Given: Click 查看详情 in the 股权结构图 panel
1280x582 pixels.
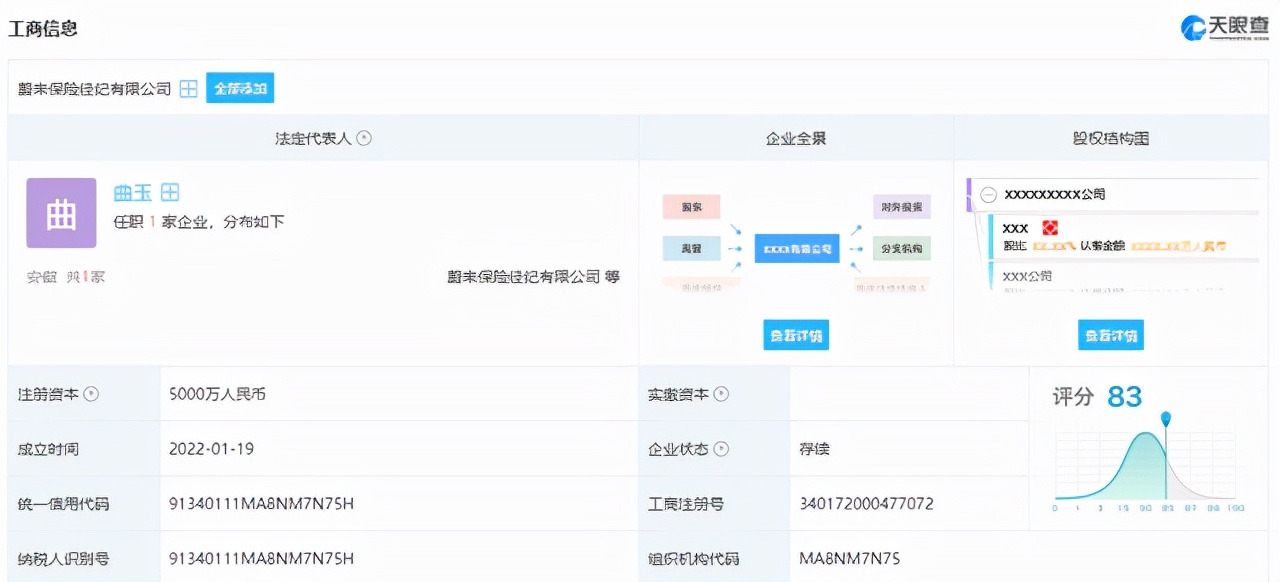Looking at the screenshot, I should 1109,335.
